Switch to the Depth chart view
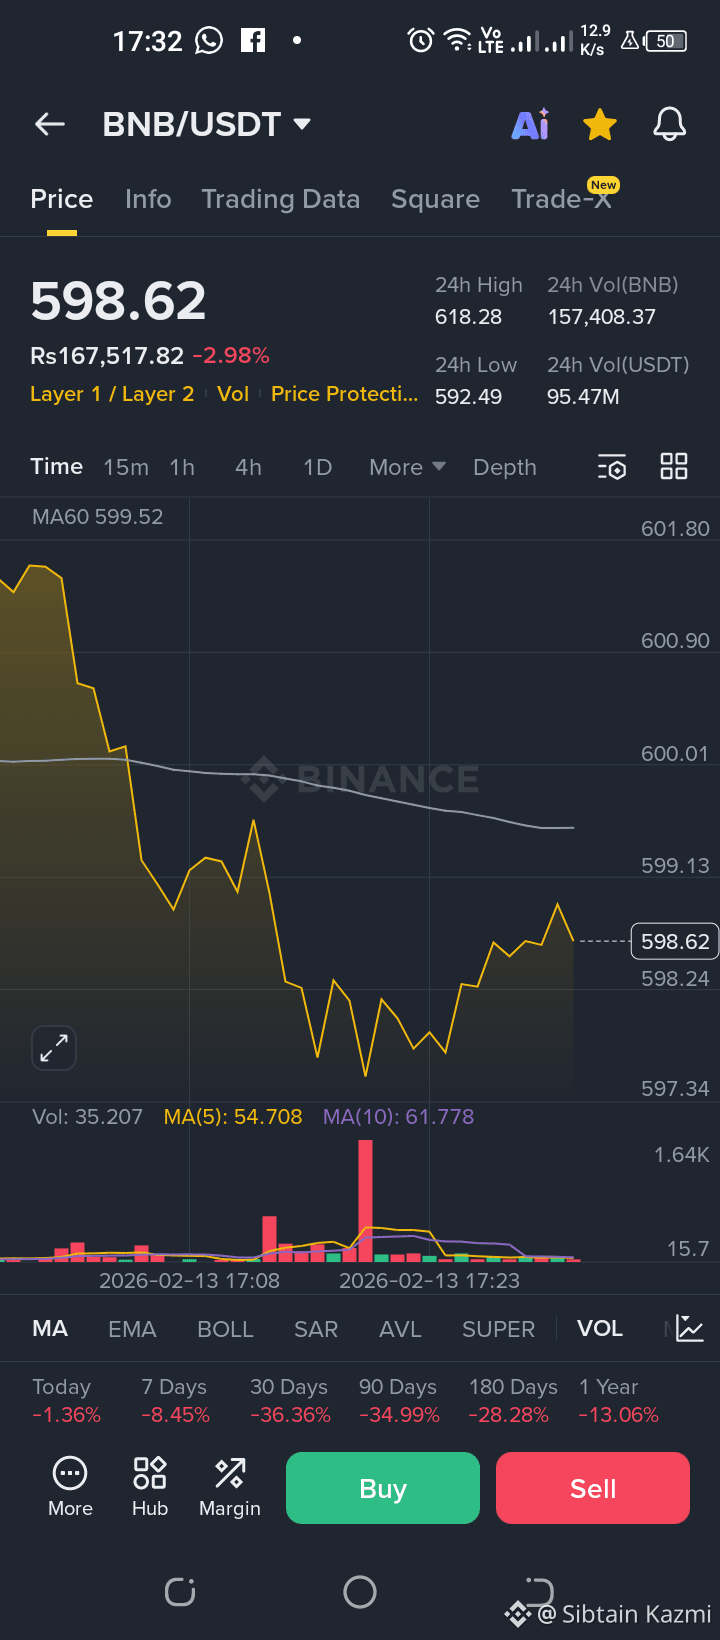720x1640 pixels. tap(505, 467)
